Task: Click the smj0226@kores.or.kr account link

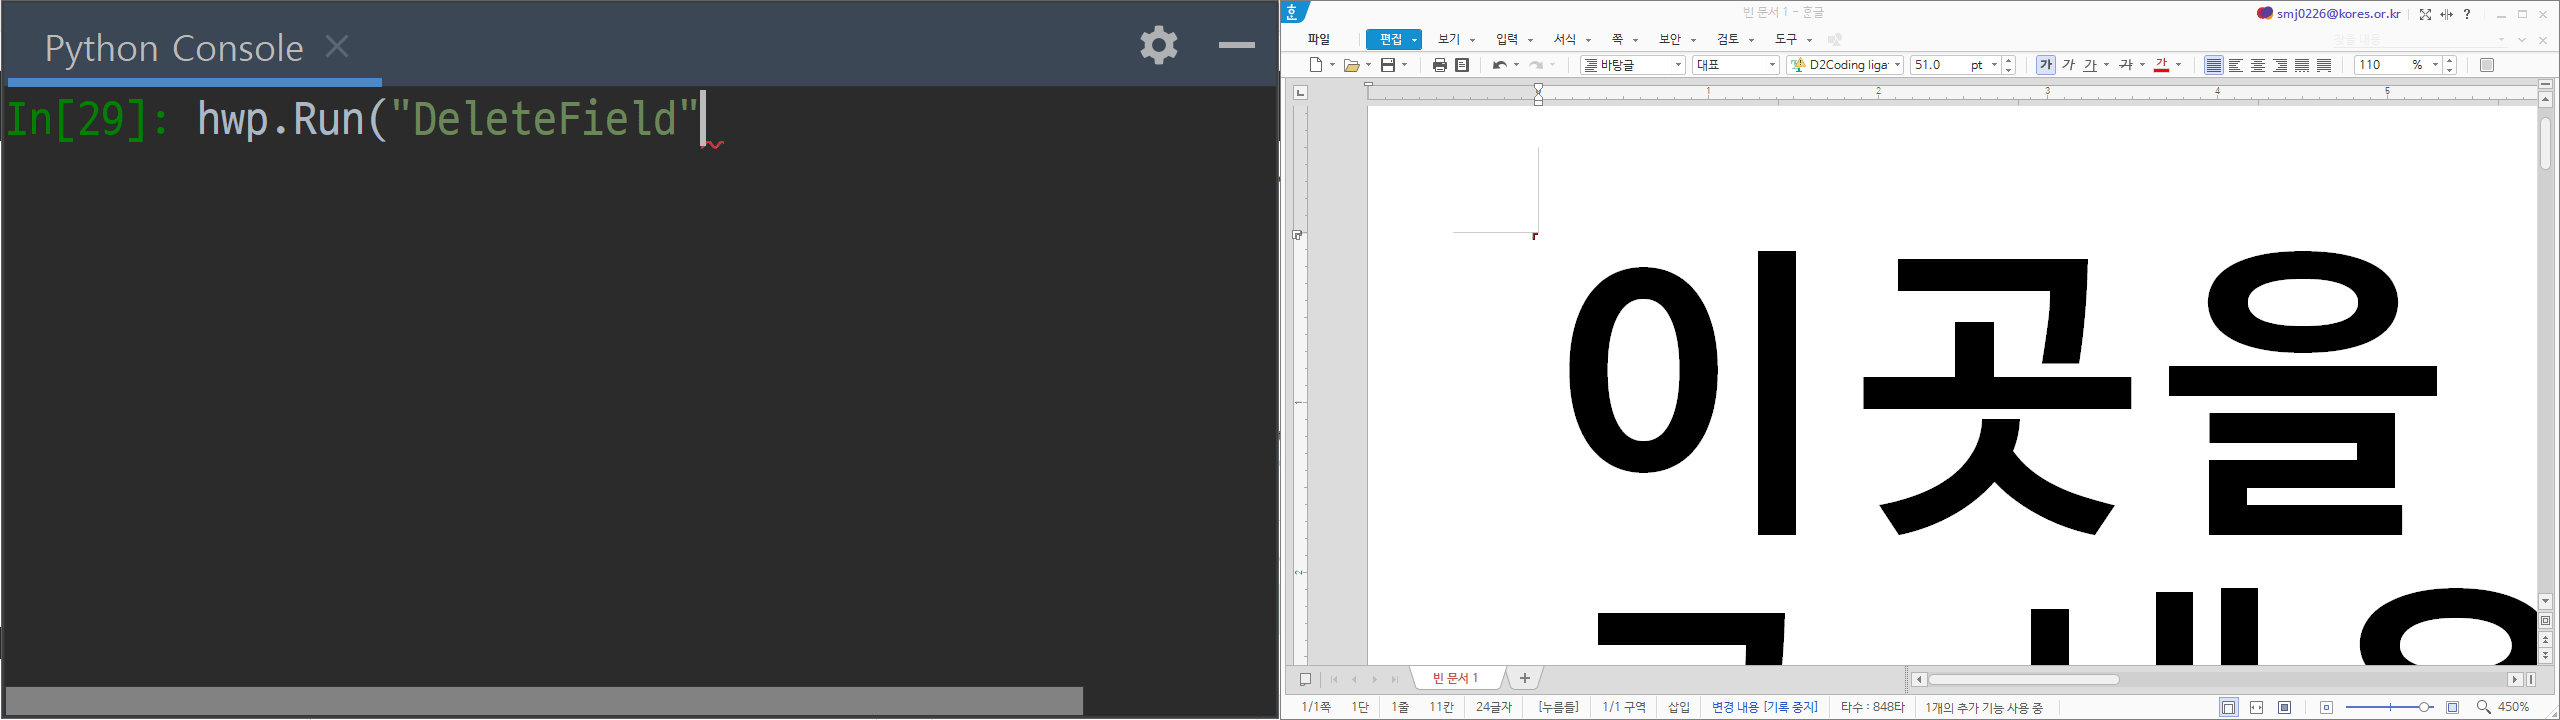Action: tap(2338, 14)
